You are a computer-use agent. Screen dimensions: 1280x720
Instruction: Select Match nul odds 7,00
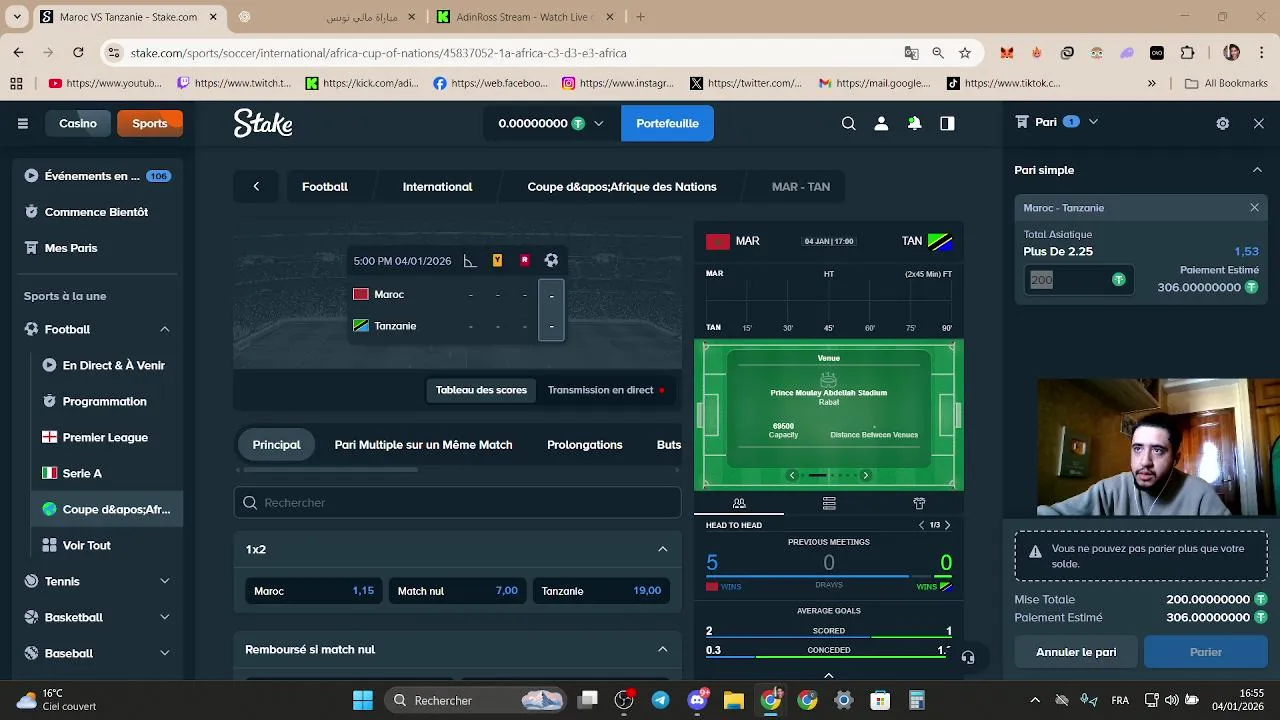[457, 591]
